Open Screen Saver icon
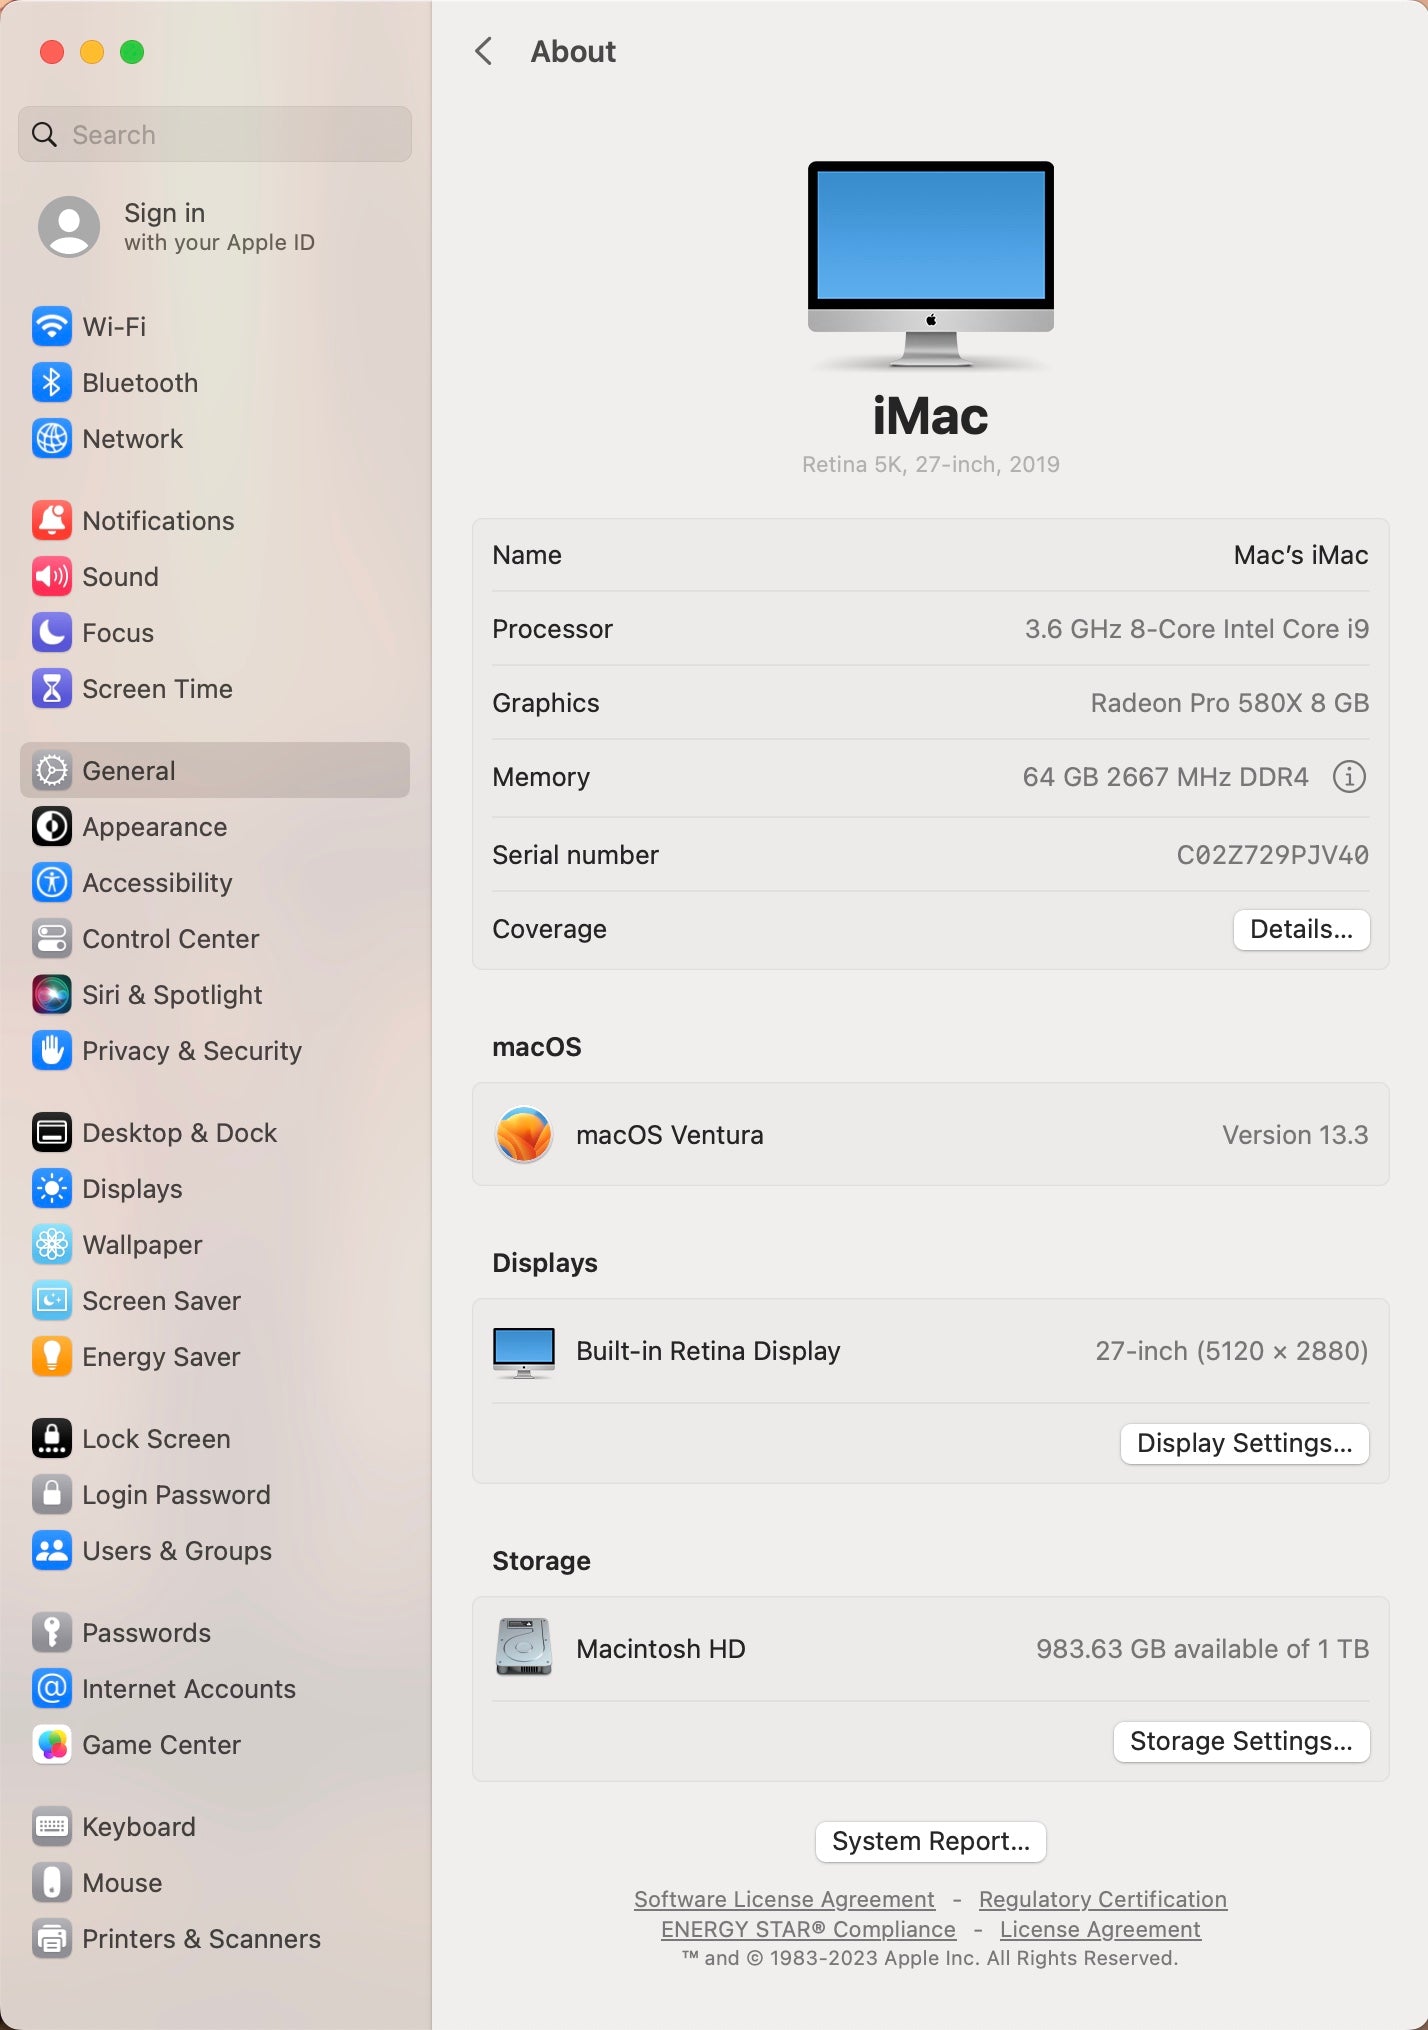The height and width of the screenshot is (2030, 1428). coord(52,1300)
